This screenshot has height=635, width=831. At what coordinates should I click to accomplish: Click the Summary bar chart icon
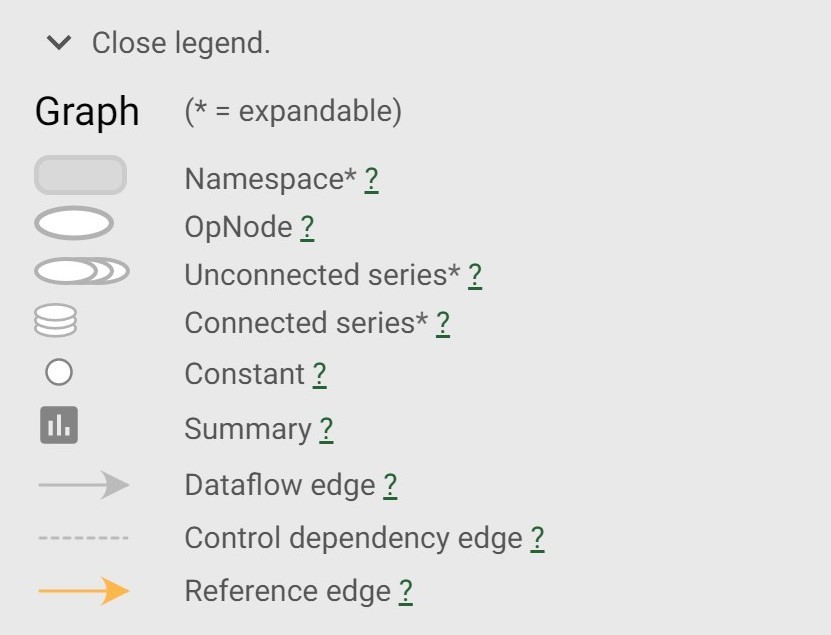[59, 425]
